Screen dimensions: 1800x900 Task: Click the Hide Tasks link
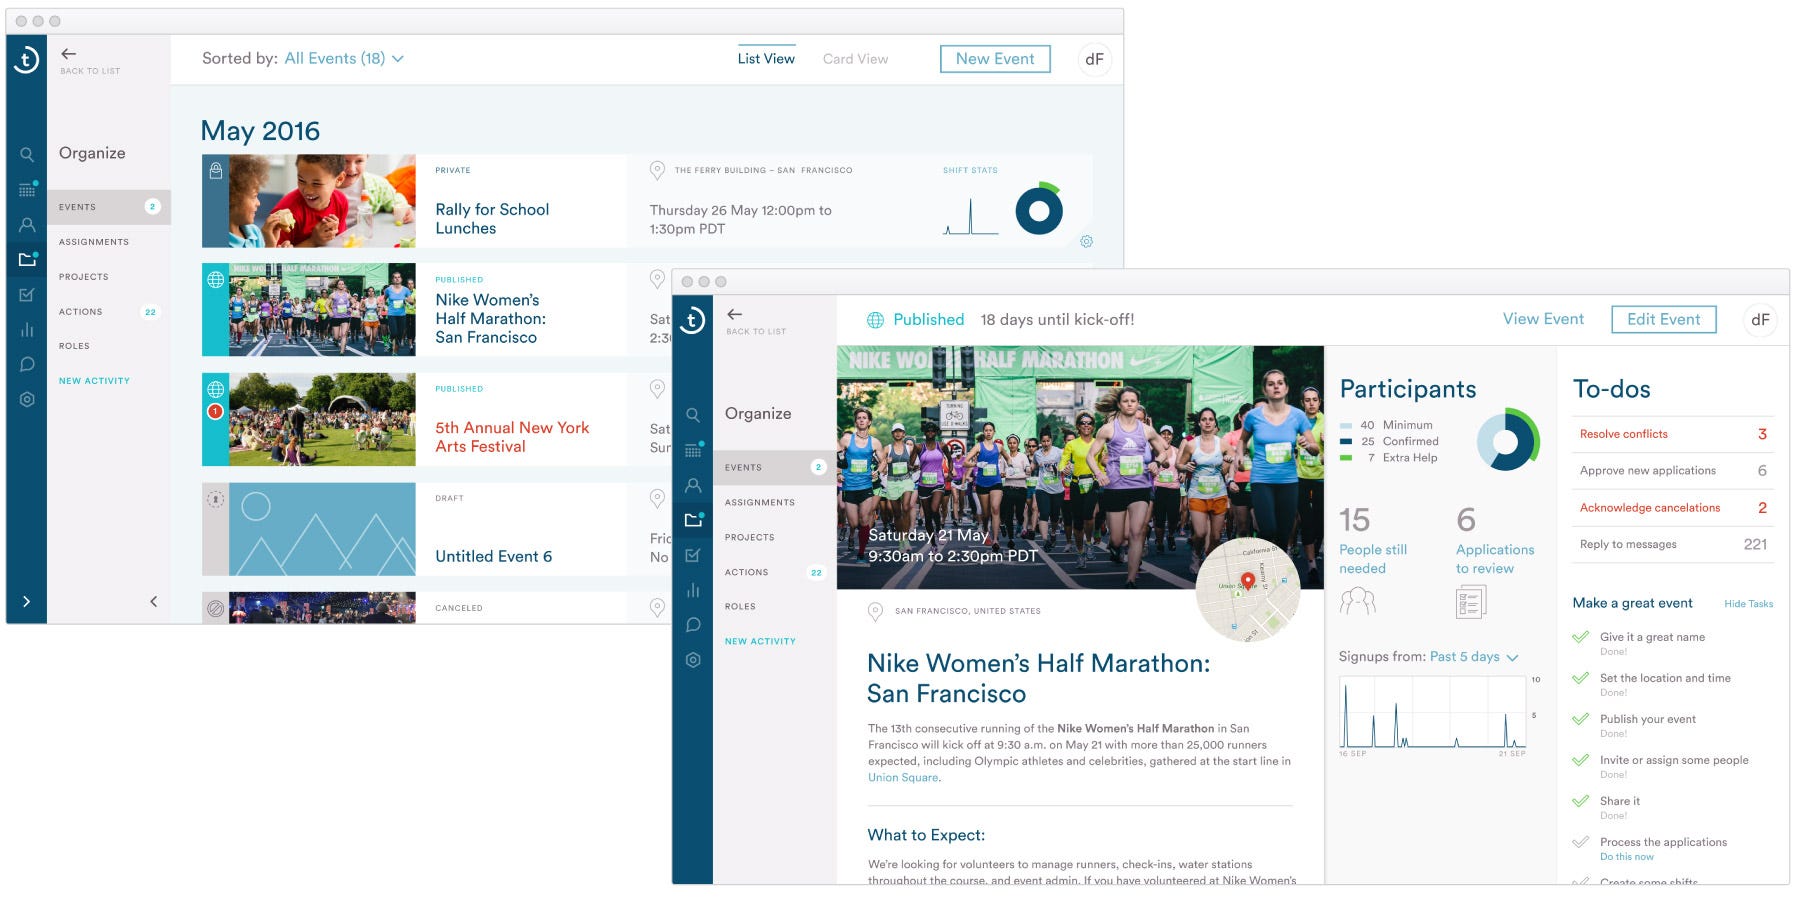click(1748, 604)
